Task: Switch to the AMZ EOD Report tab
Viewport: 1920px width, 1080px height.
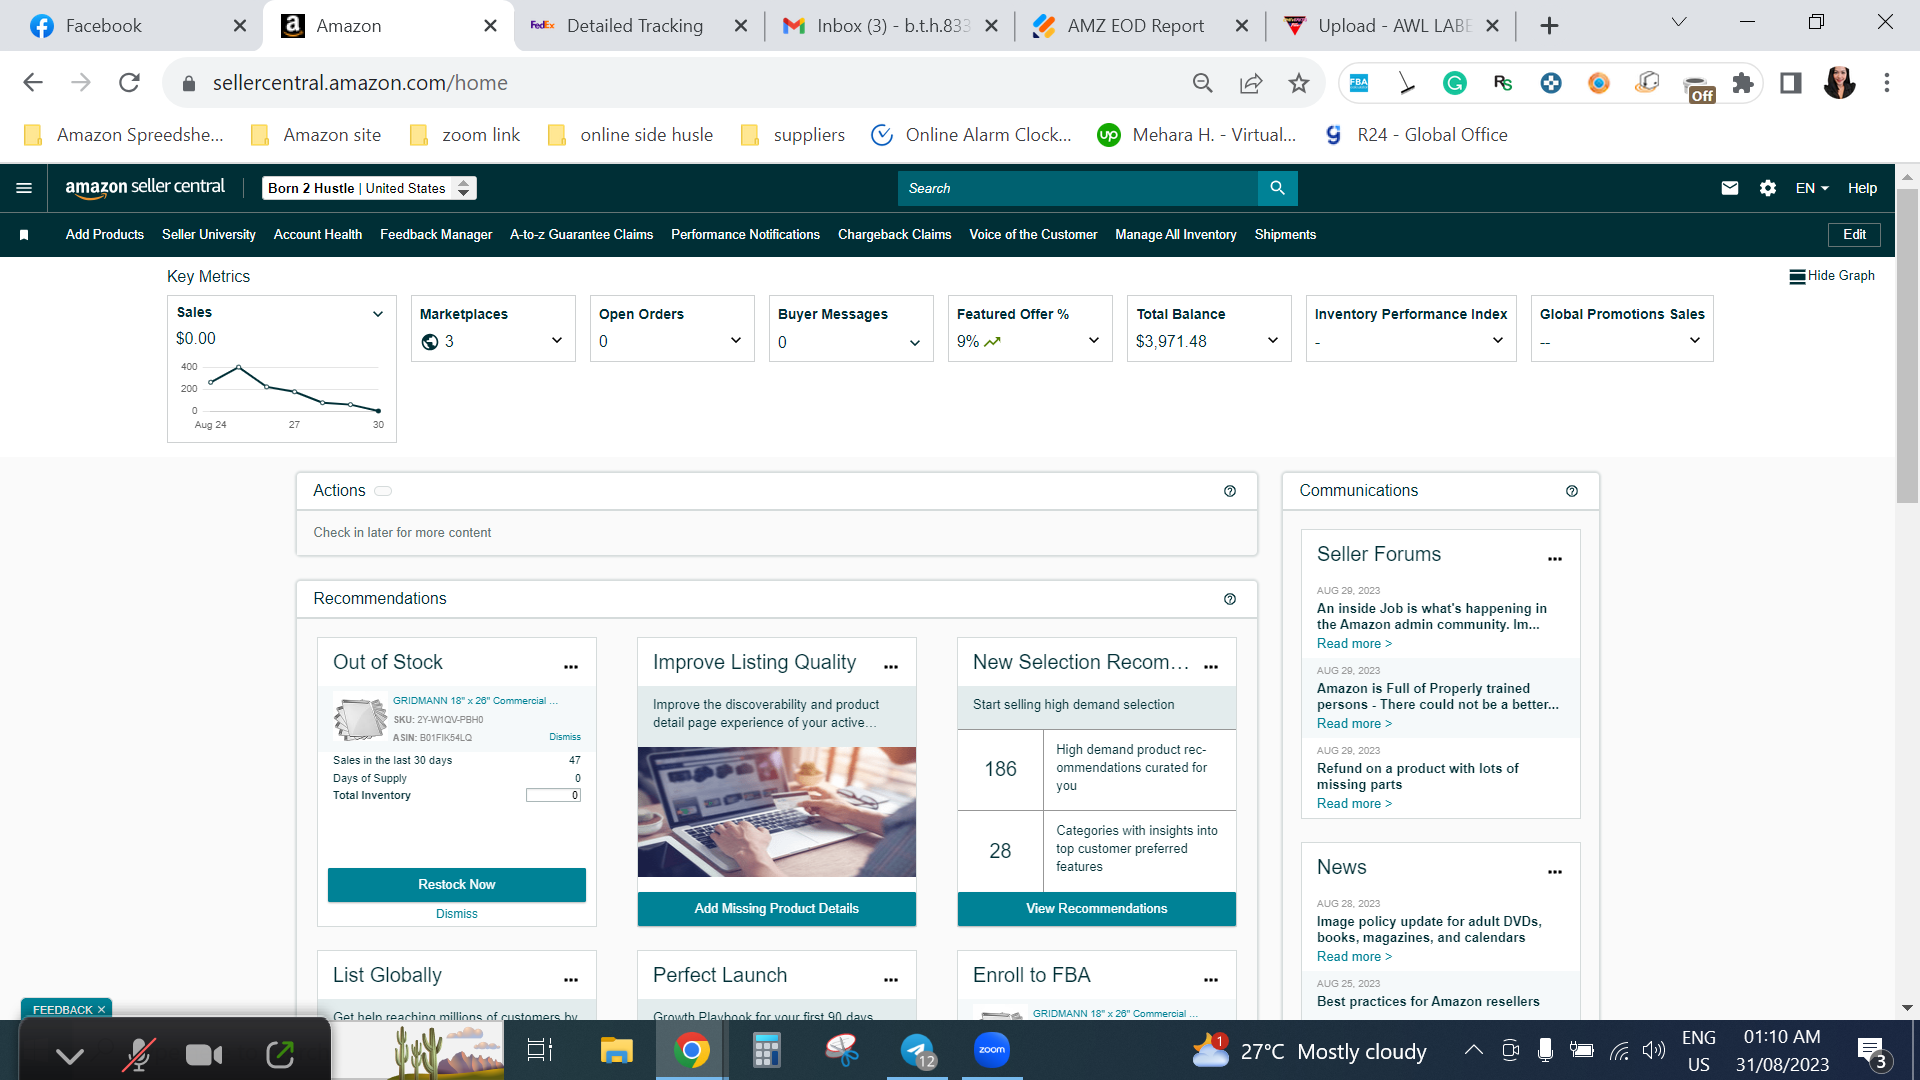Action: click(1140, 26)
